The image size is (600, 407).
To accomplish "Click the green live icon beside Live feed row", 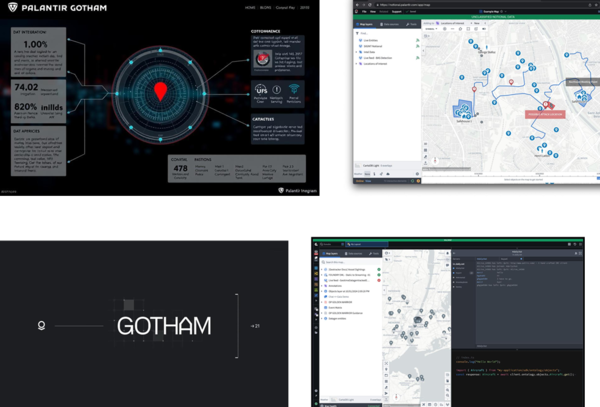I will (417, 58).
